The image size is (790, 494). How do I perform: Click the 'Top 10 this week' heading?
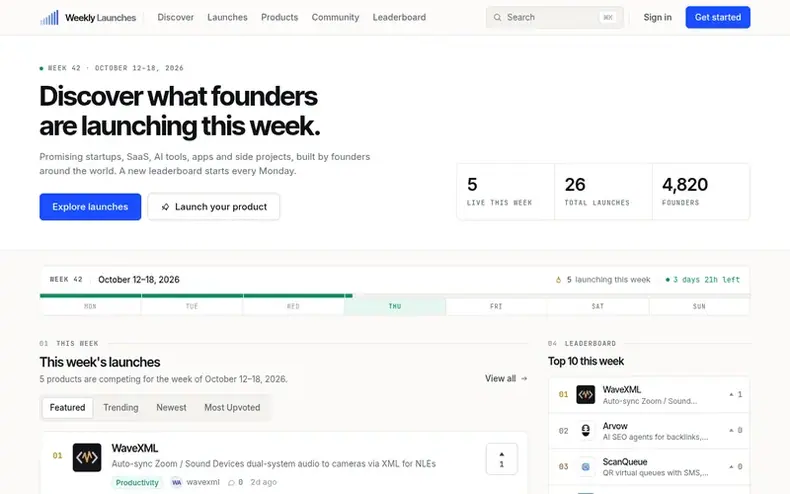coord(586,361)
